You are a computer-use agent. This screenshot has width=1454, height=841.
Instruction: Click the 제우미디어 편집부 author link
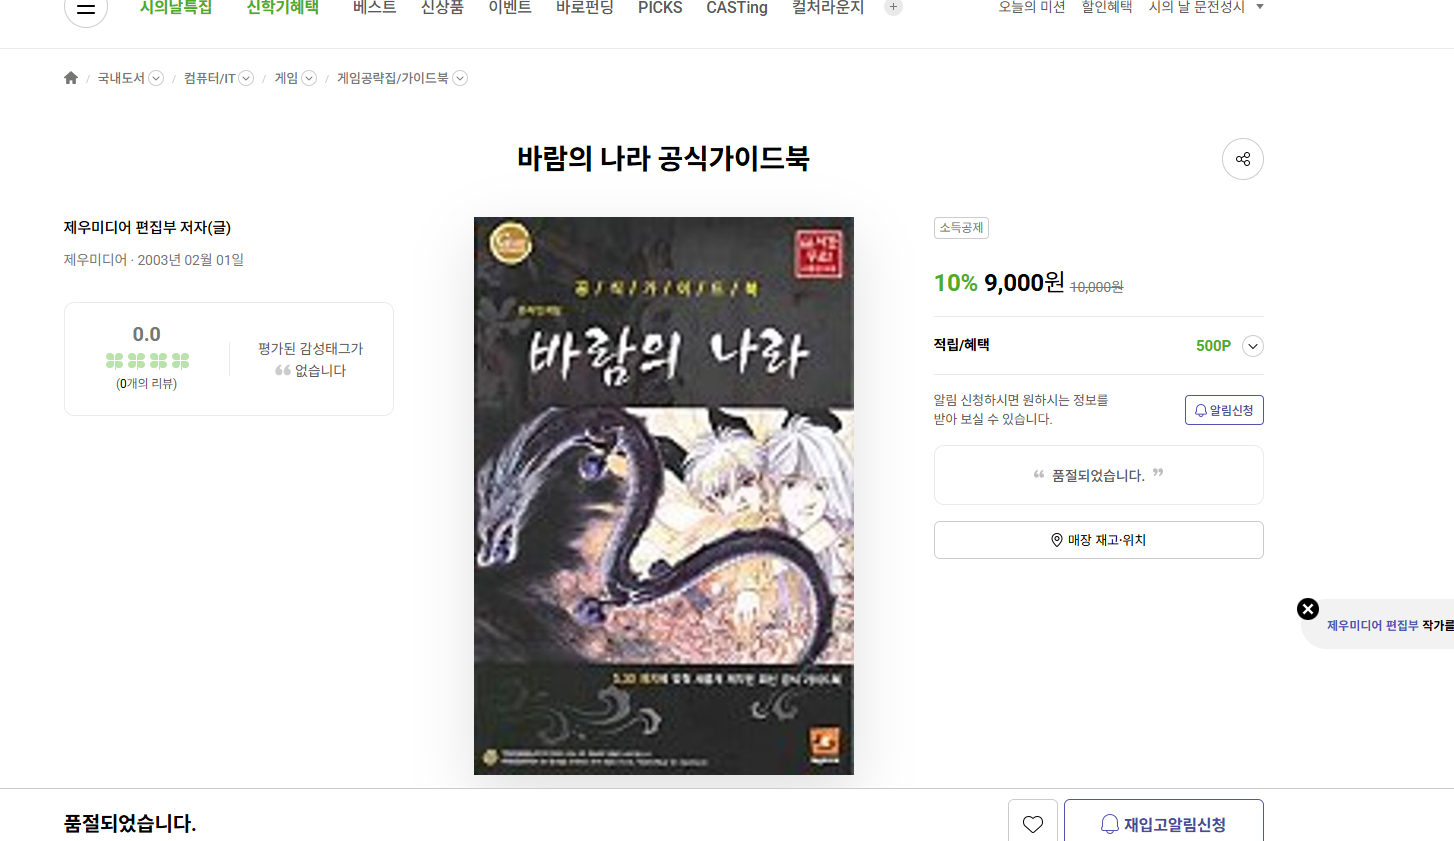(x=1372, y=625)
